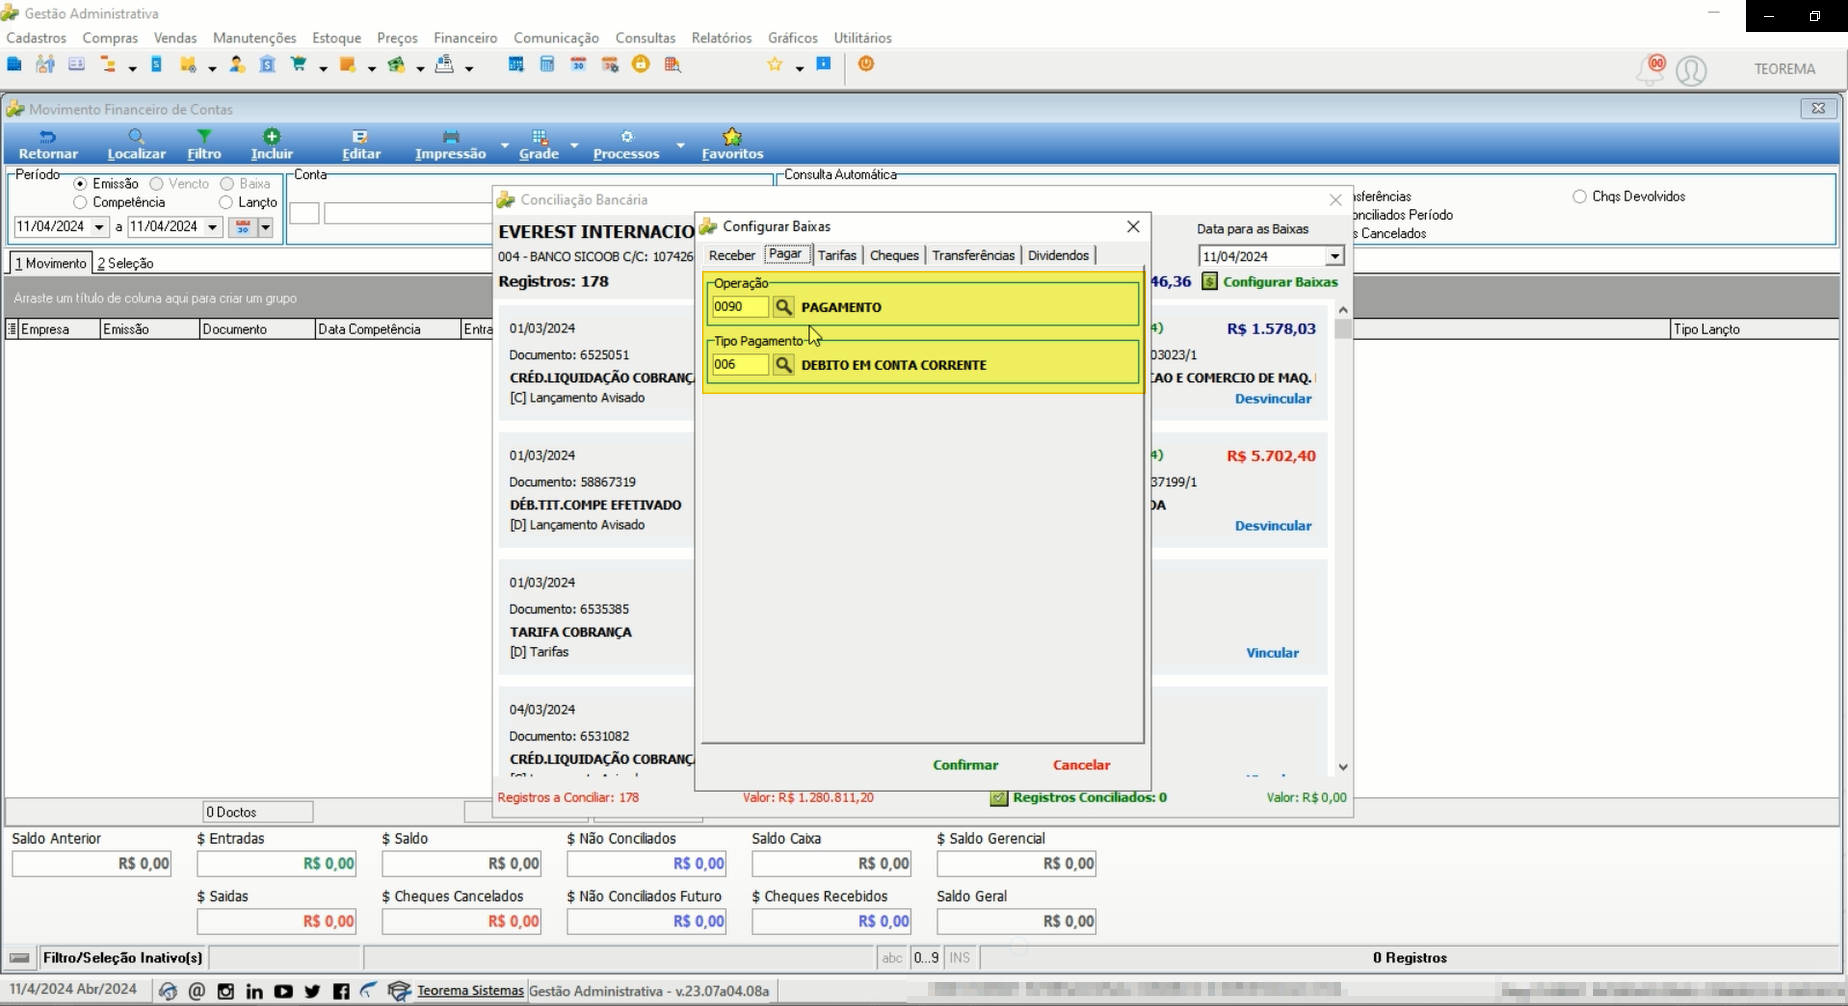Viewport: 1848px width, 1006px height.
Task: Open the Impressão dropdown arrow
Action: pos(504,145)
